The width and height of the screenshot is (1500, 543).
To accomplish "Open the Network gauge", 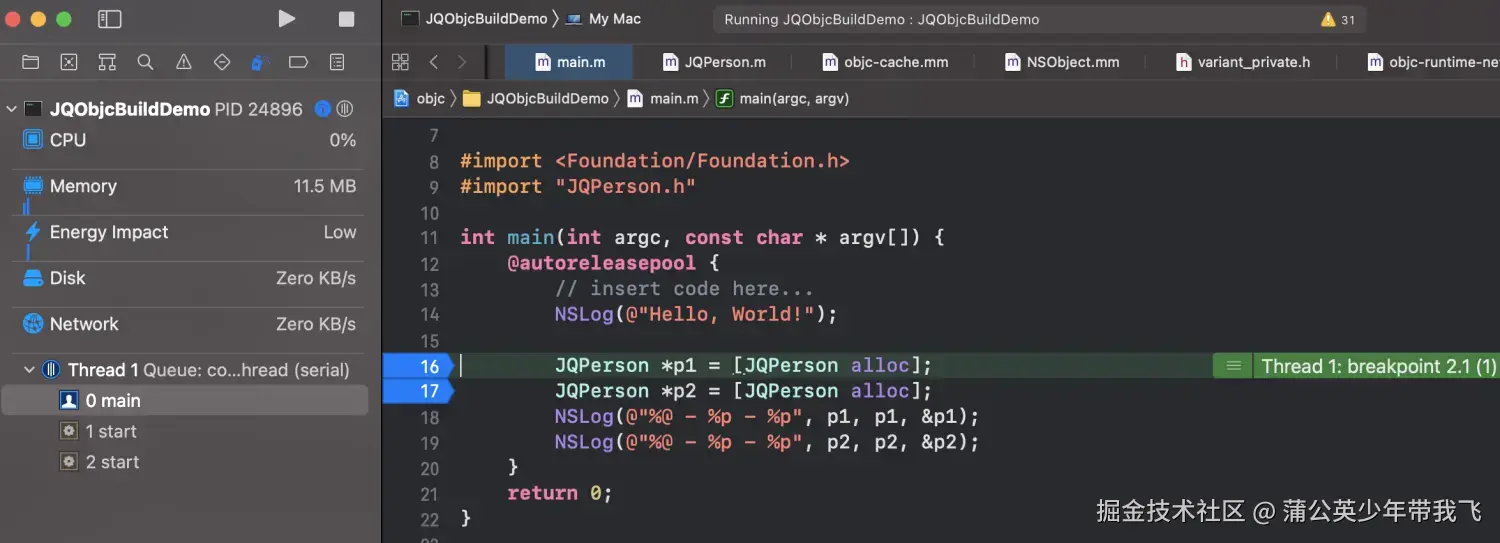I will tap(189, 324).
